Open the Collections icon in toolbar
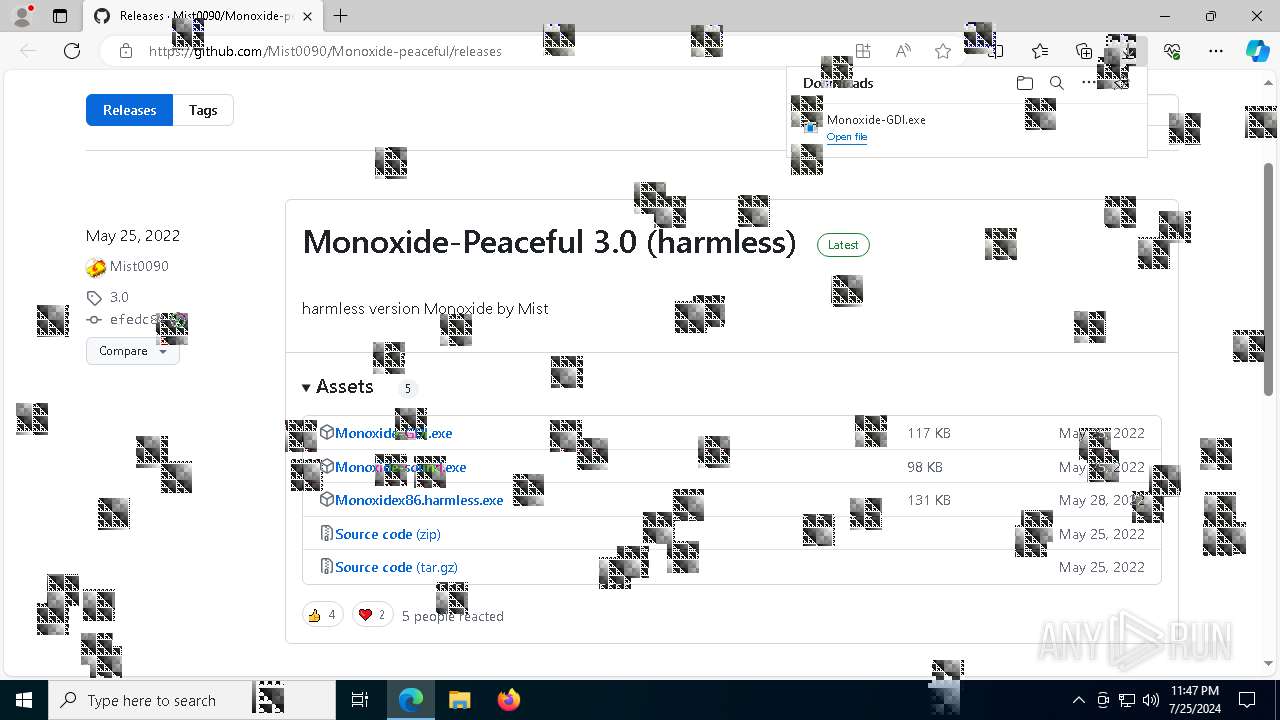Viewport: 1280px width, 720px height. tap(1084, 51)
